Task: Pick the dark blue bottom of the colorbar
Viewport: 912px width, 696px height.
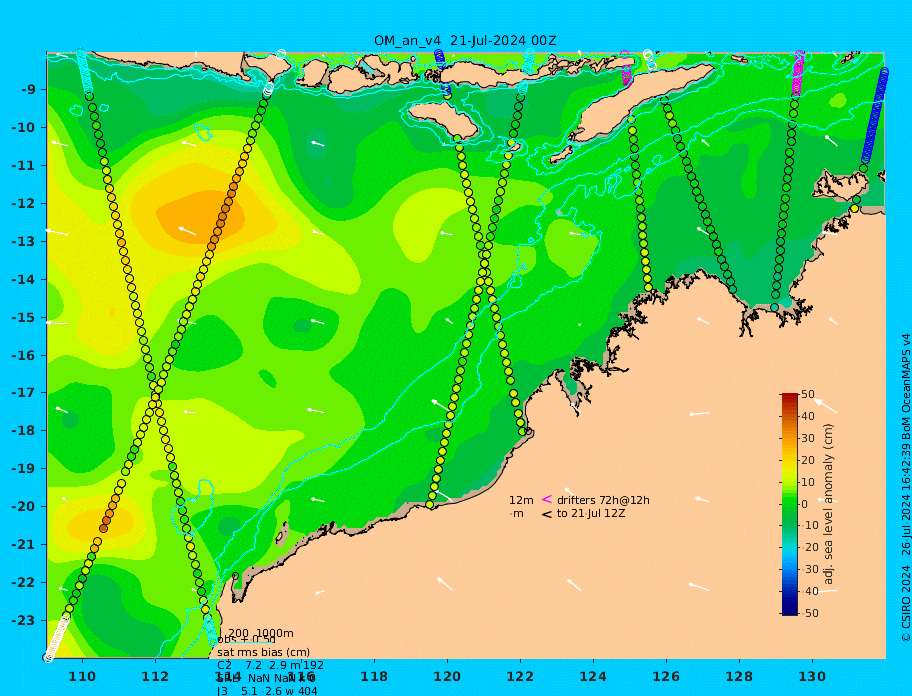Action: pos(789,610)
